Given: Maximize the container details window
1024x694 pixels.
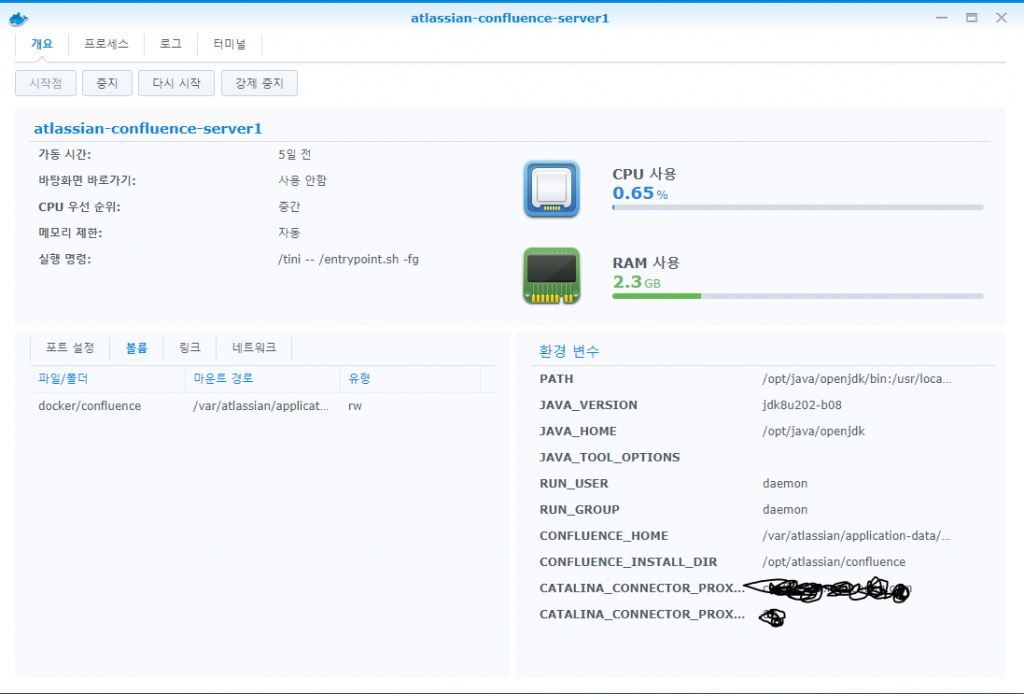Looking at the screenshot, I should pyautogui.click(x=971, y=18).
